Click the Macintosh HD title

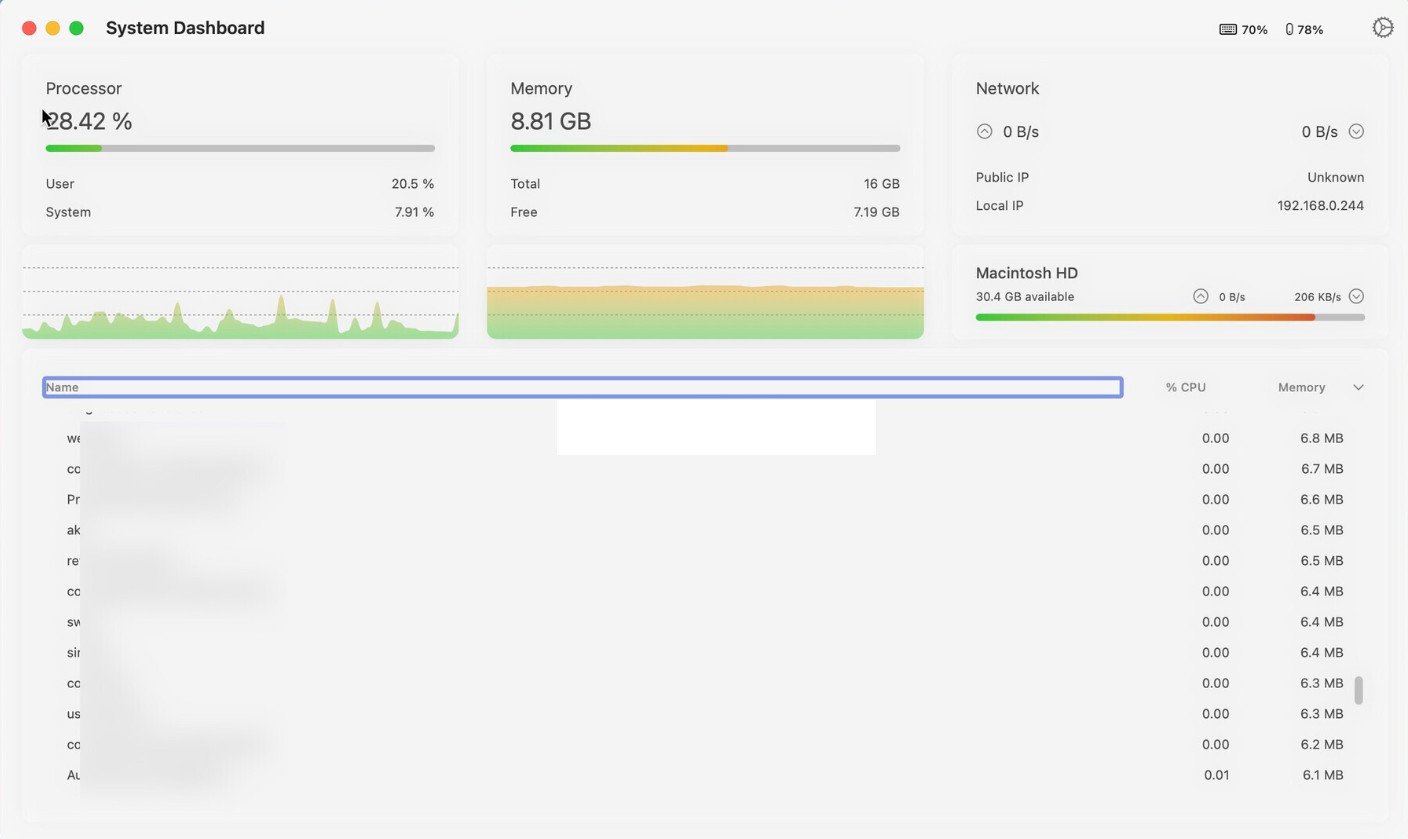click(1027, 273)
